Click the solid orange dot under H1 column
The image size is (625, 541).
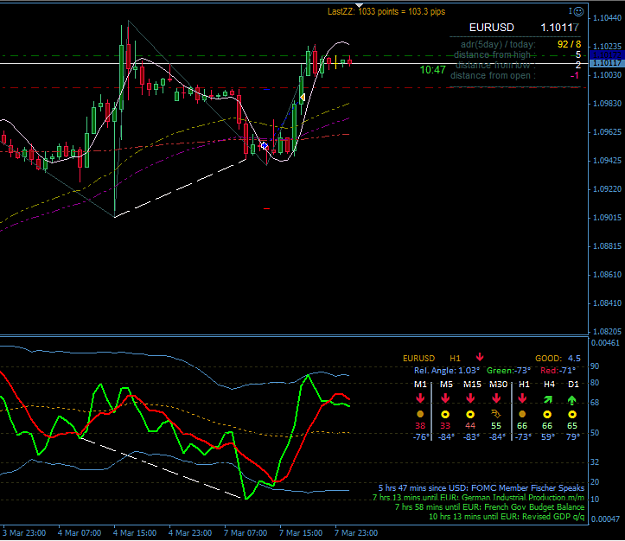(522, 414)
